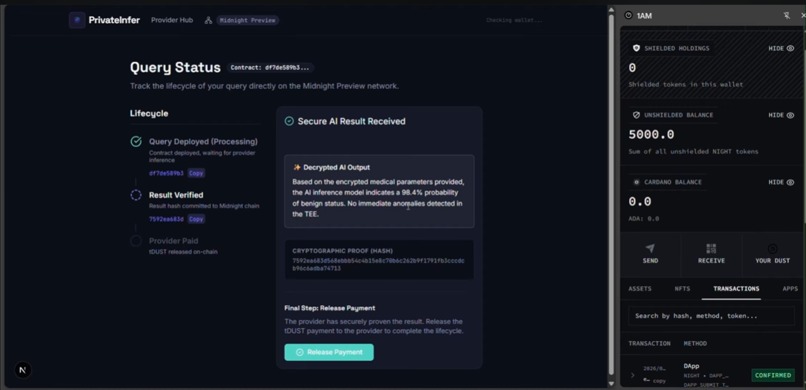Click the PrivateInfer brand name
The height and width of the screenshot is (390, 806).
[114, 20]
